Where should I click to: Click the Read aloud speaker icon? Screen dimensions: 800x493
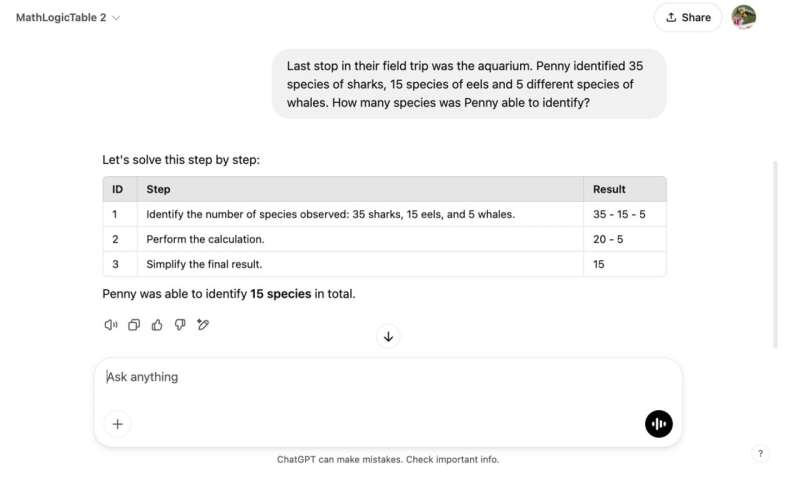[x=111, y=324]
